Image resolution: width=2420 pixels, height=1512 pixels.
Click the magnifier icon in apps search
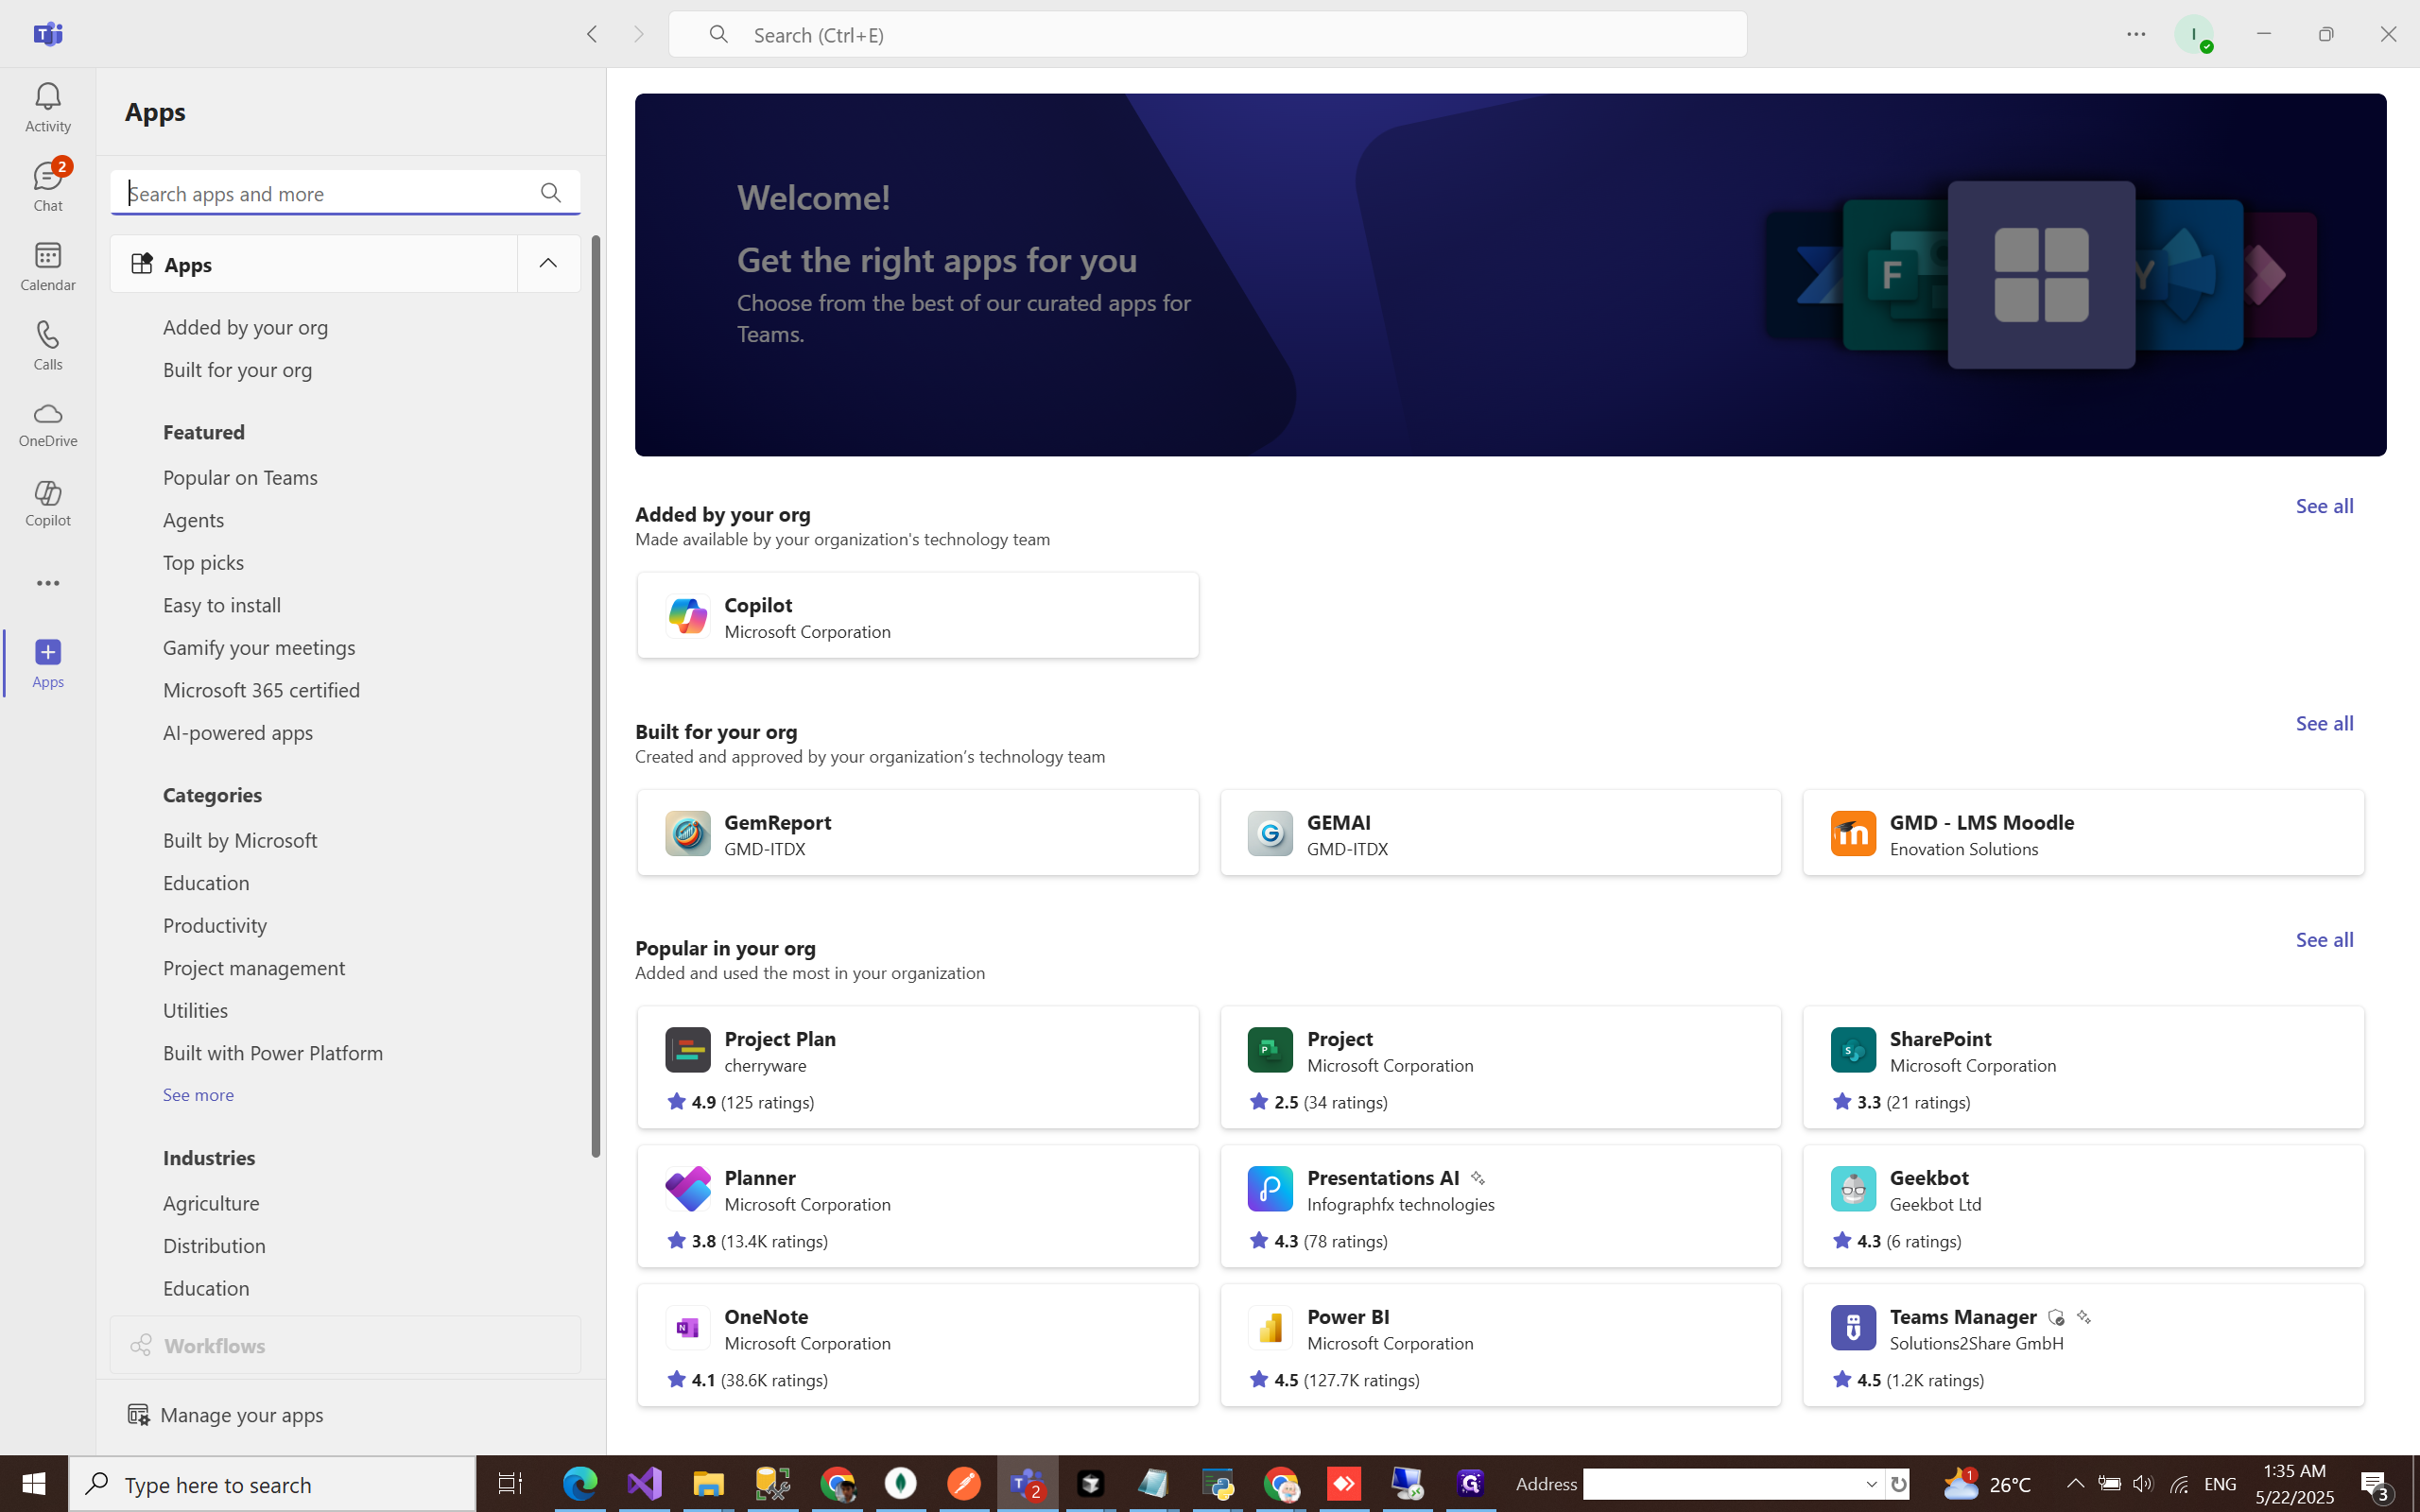551,192
